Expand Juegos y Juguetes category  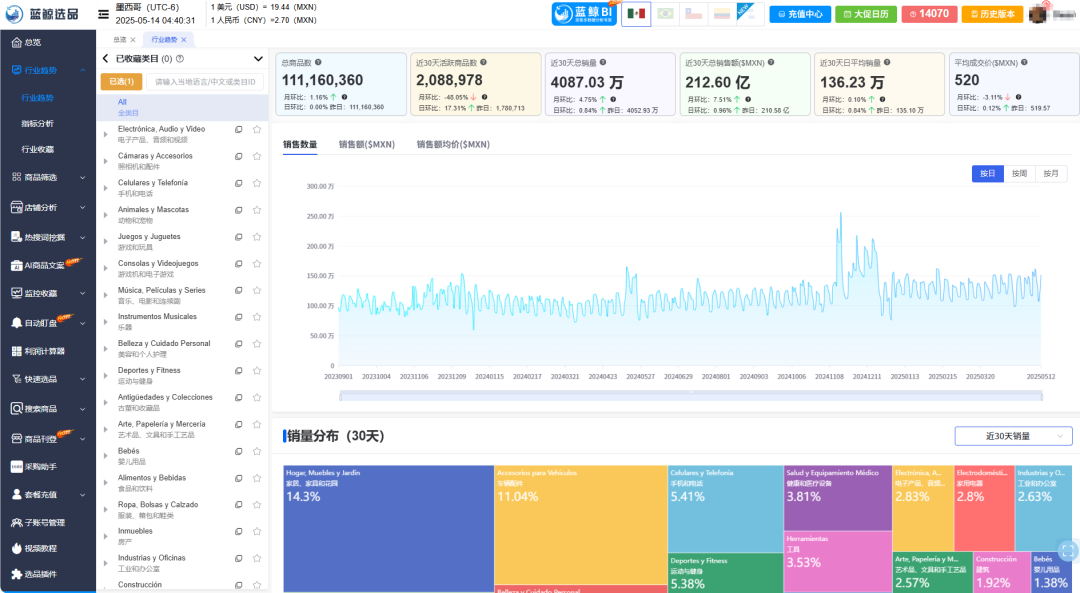(105, 242)
